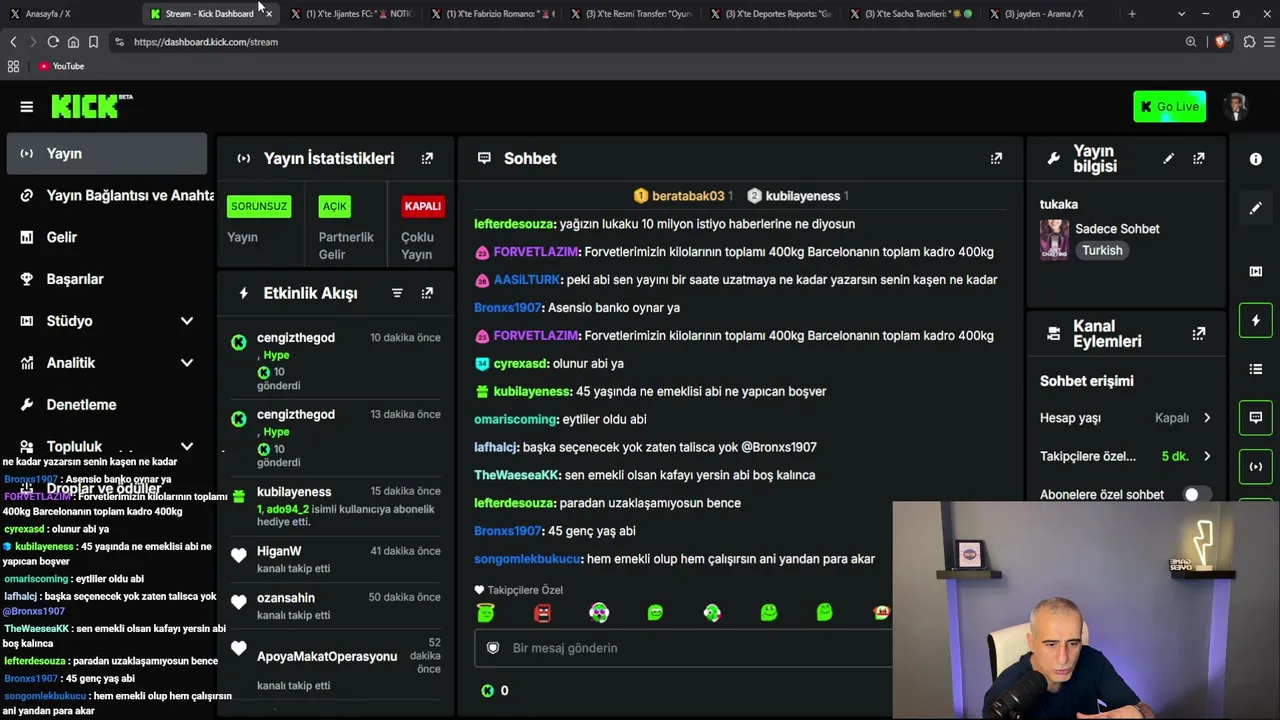Click the list icon in the right rail

click(x=1256, y=369)
